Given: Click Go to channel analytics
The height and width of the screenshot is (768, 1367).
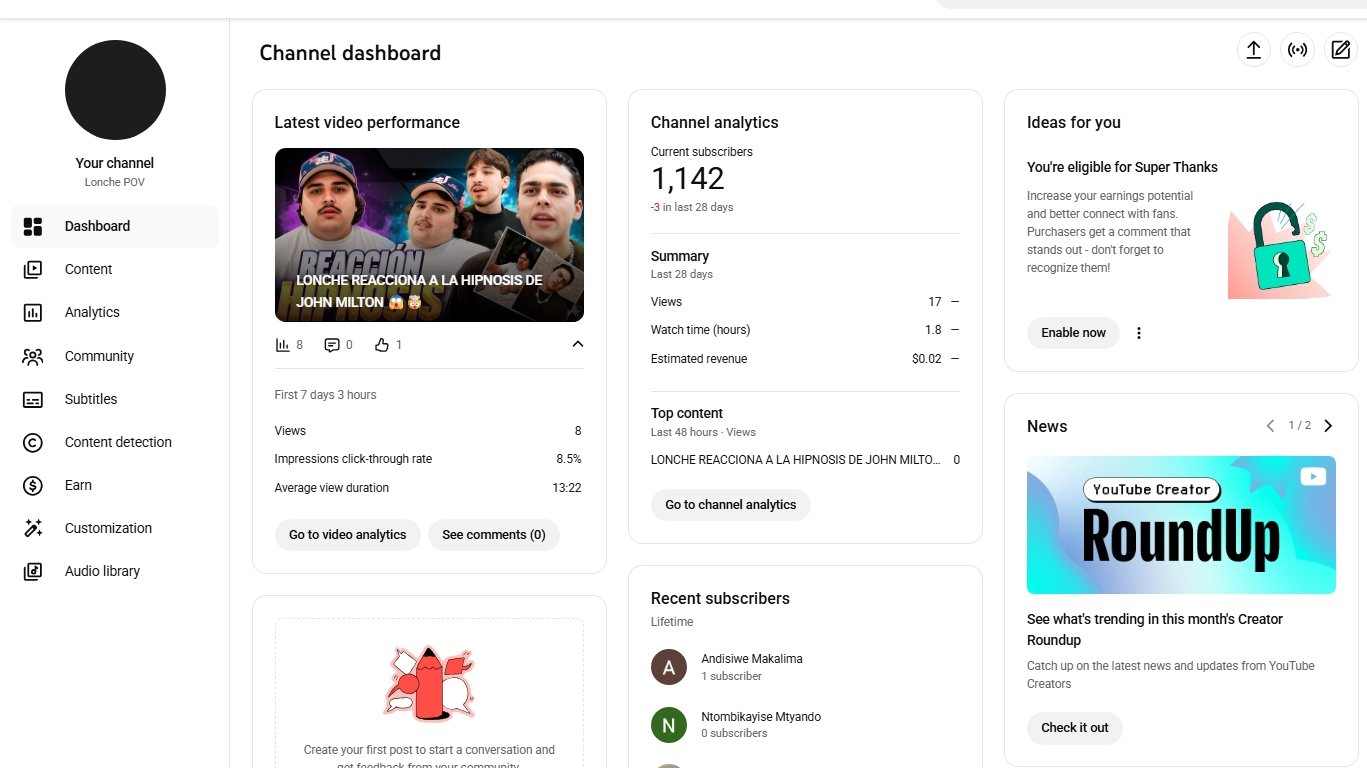Looking at the screenshot, I should click(730, 505).
